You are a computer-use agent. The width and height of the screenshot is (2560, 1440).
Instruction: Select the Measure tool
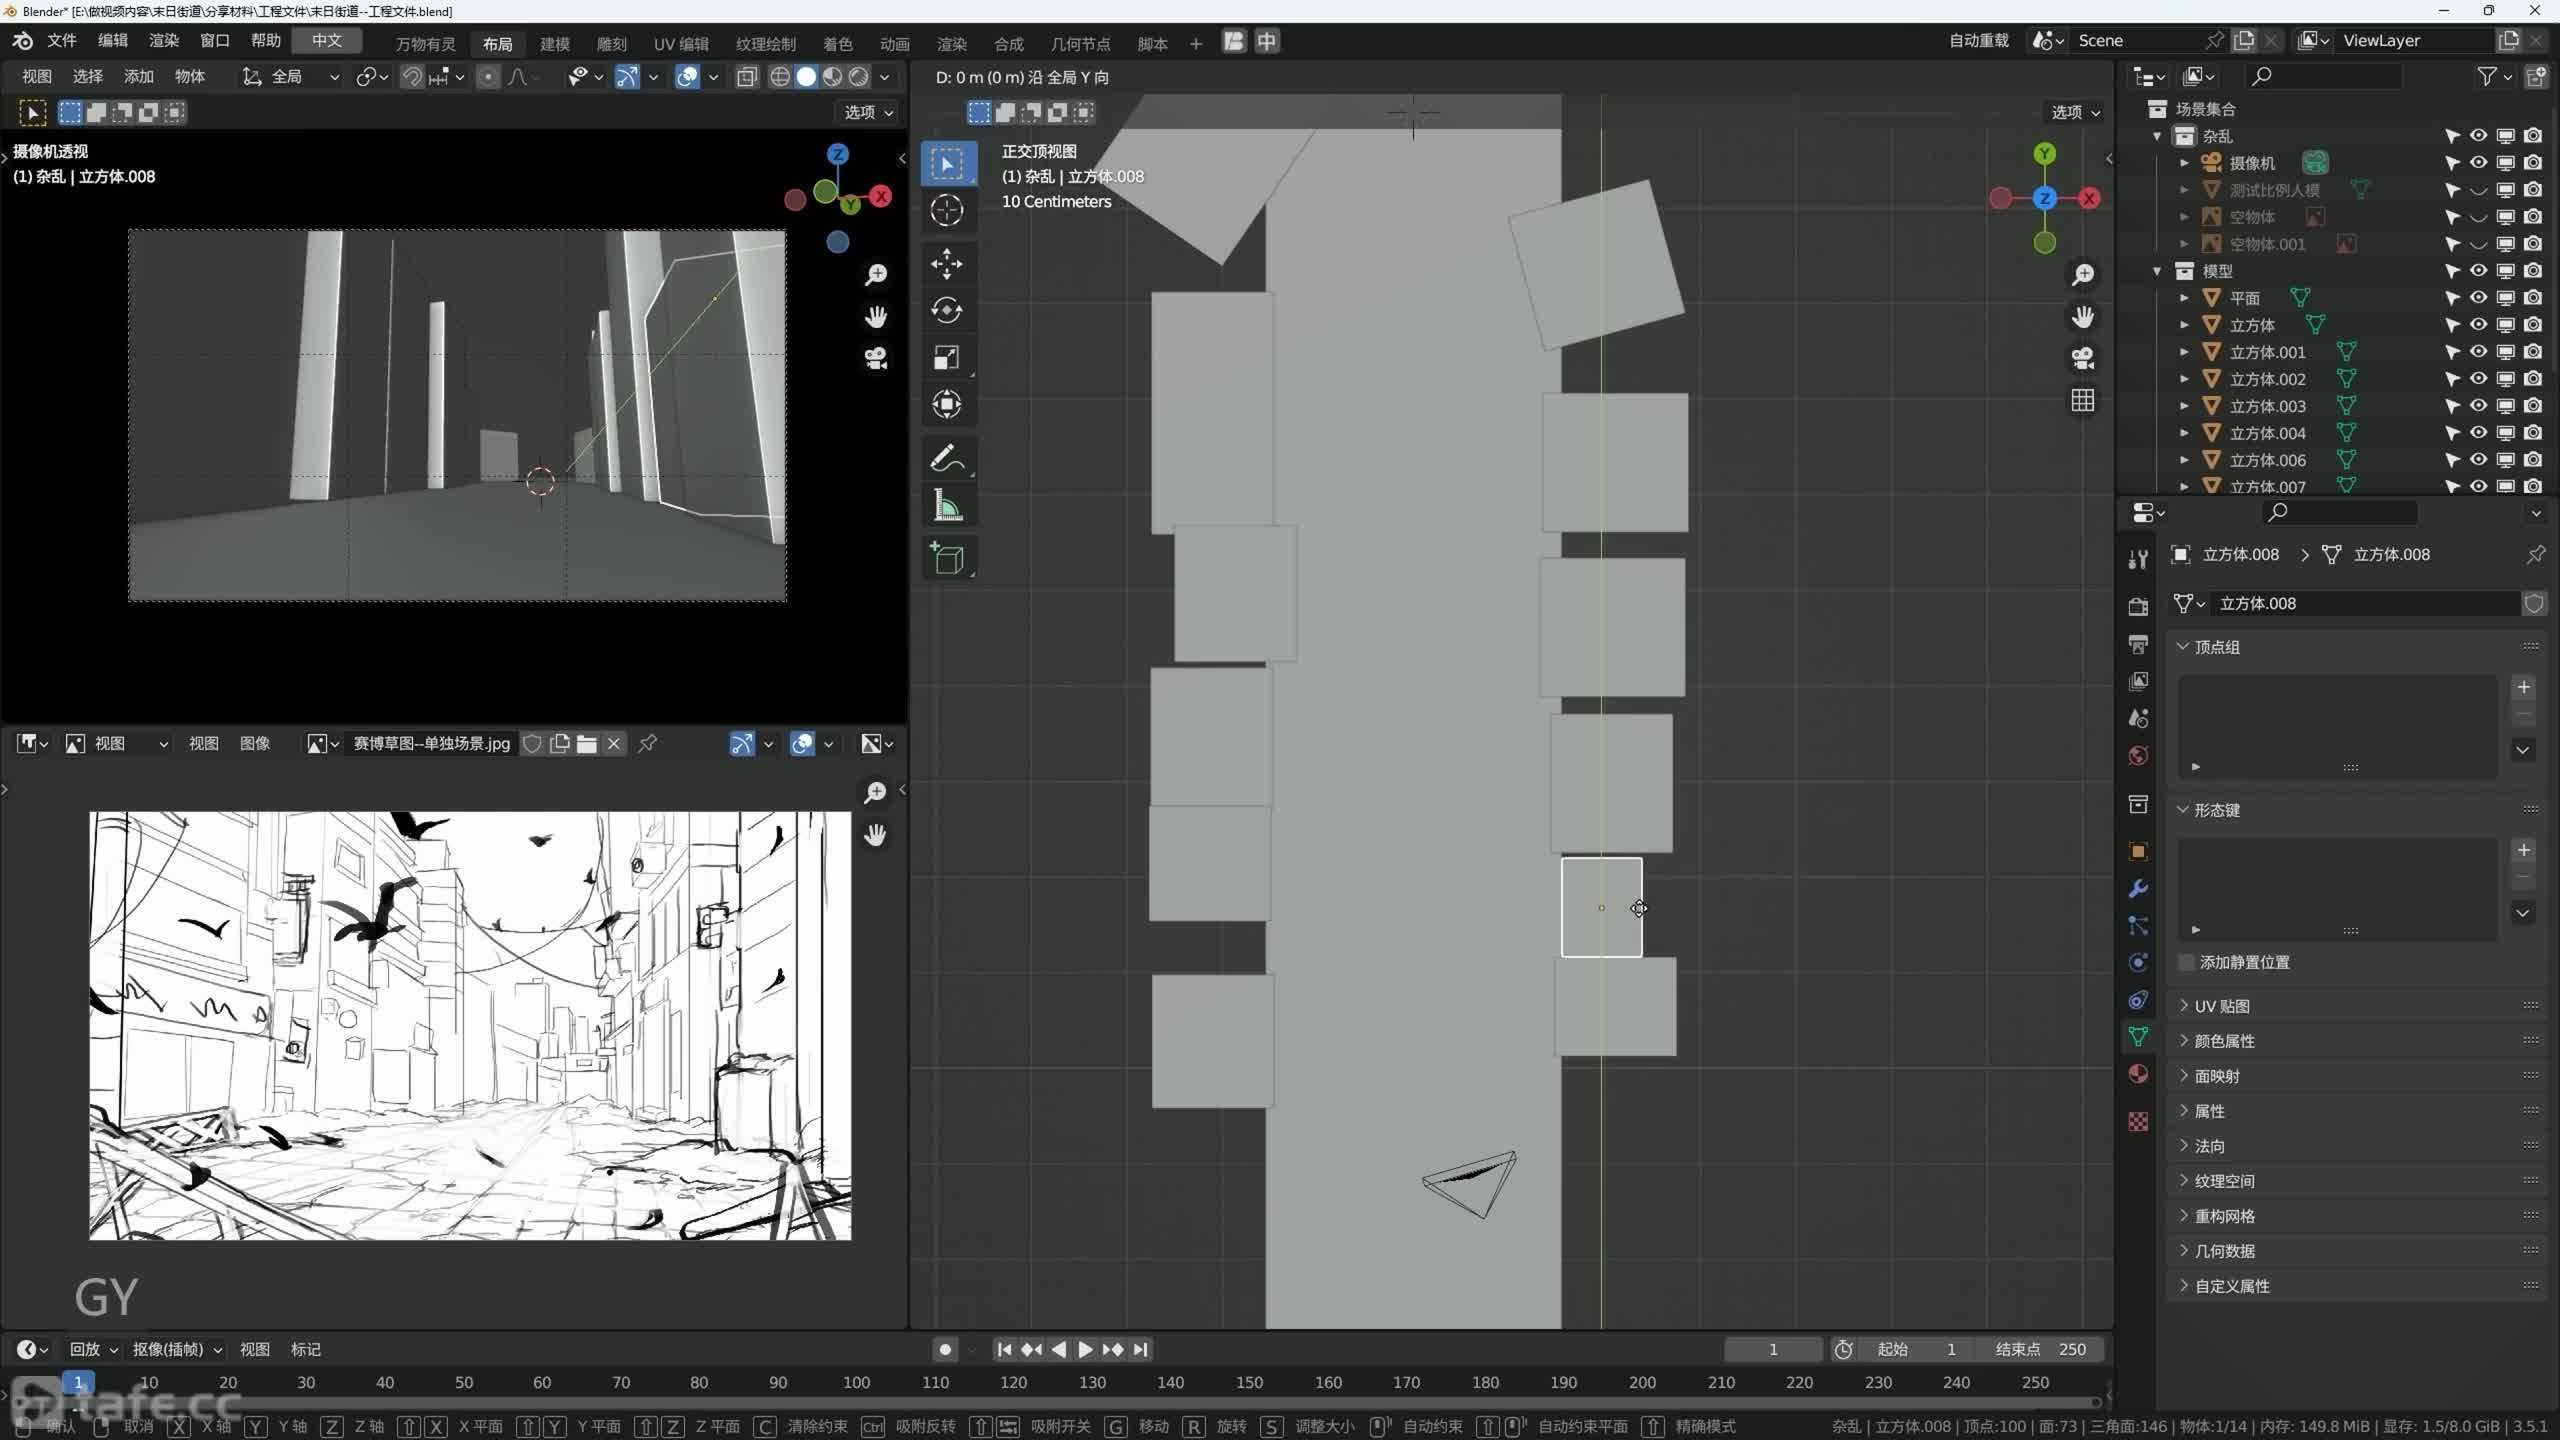947,506
